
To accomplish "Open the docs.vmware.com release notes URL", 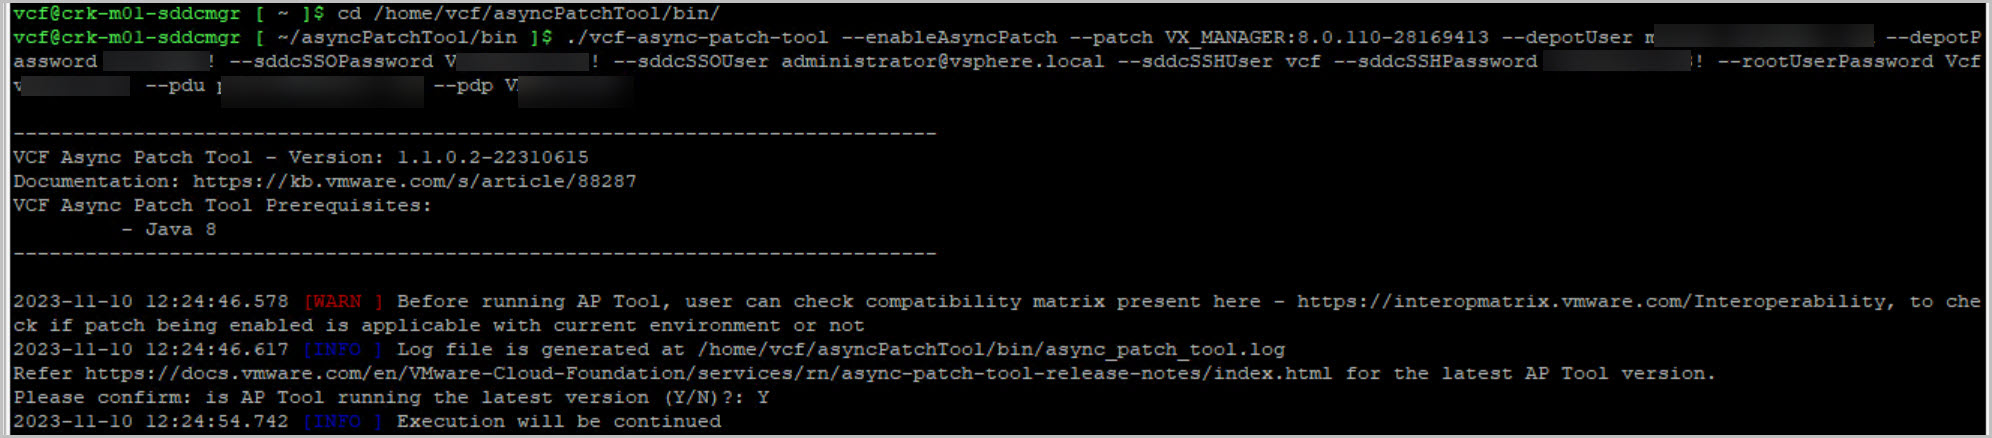I will point(708,373).
